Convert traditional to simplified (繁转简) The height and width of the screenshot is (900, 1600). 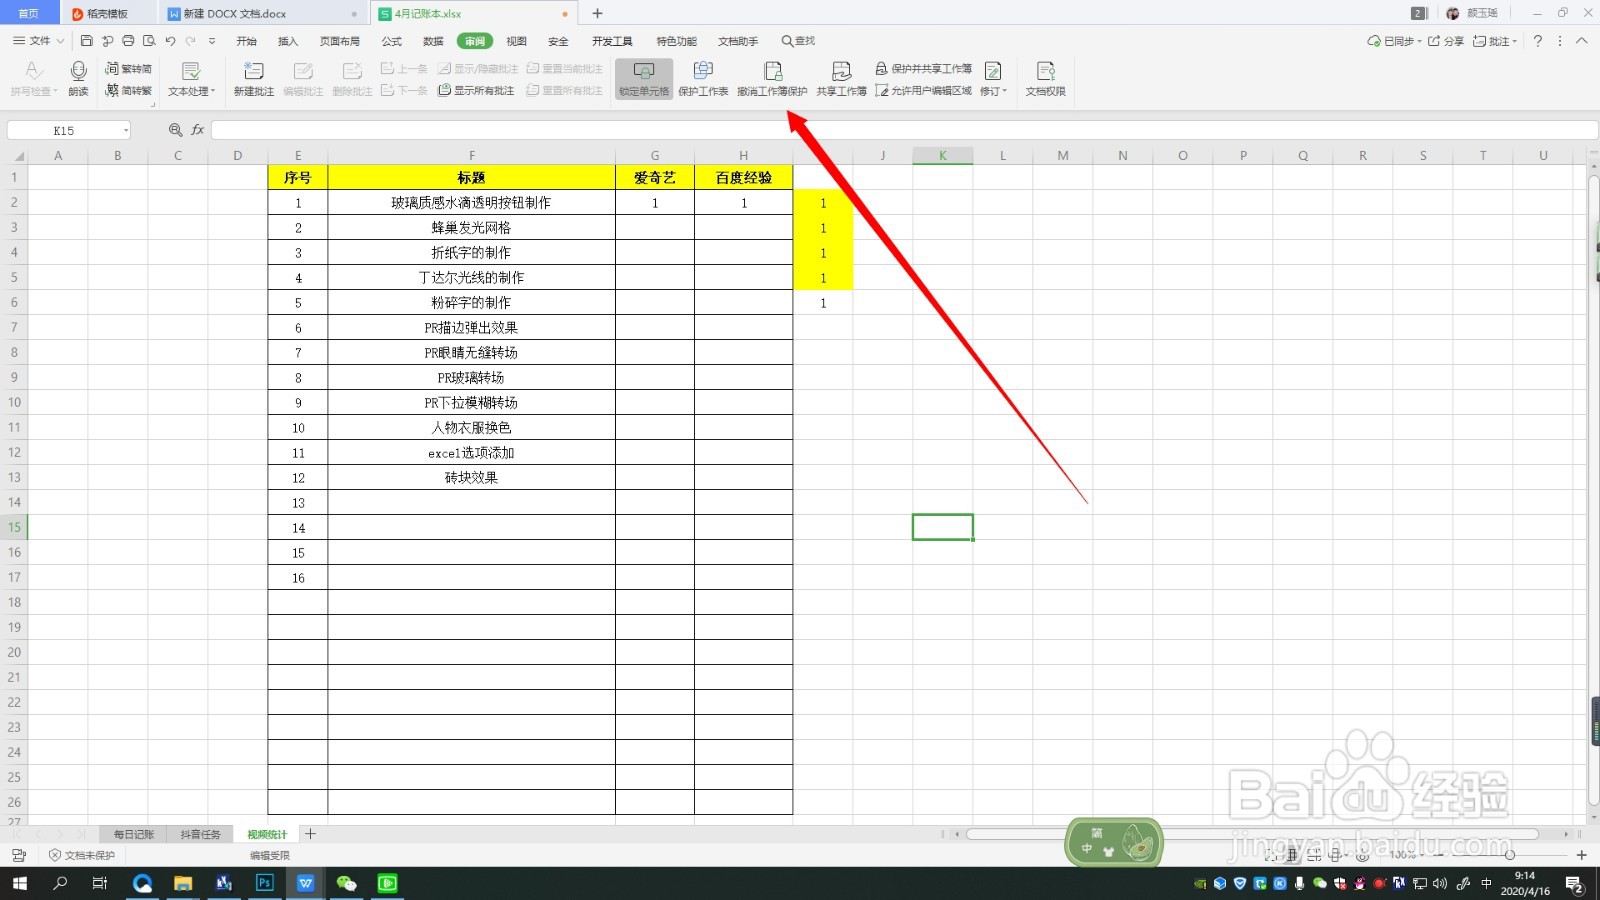[129, 69]
